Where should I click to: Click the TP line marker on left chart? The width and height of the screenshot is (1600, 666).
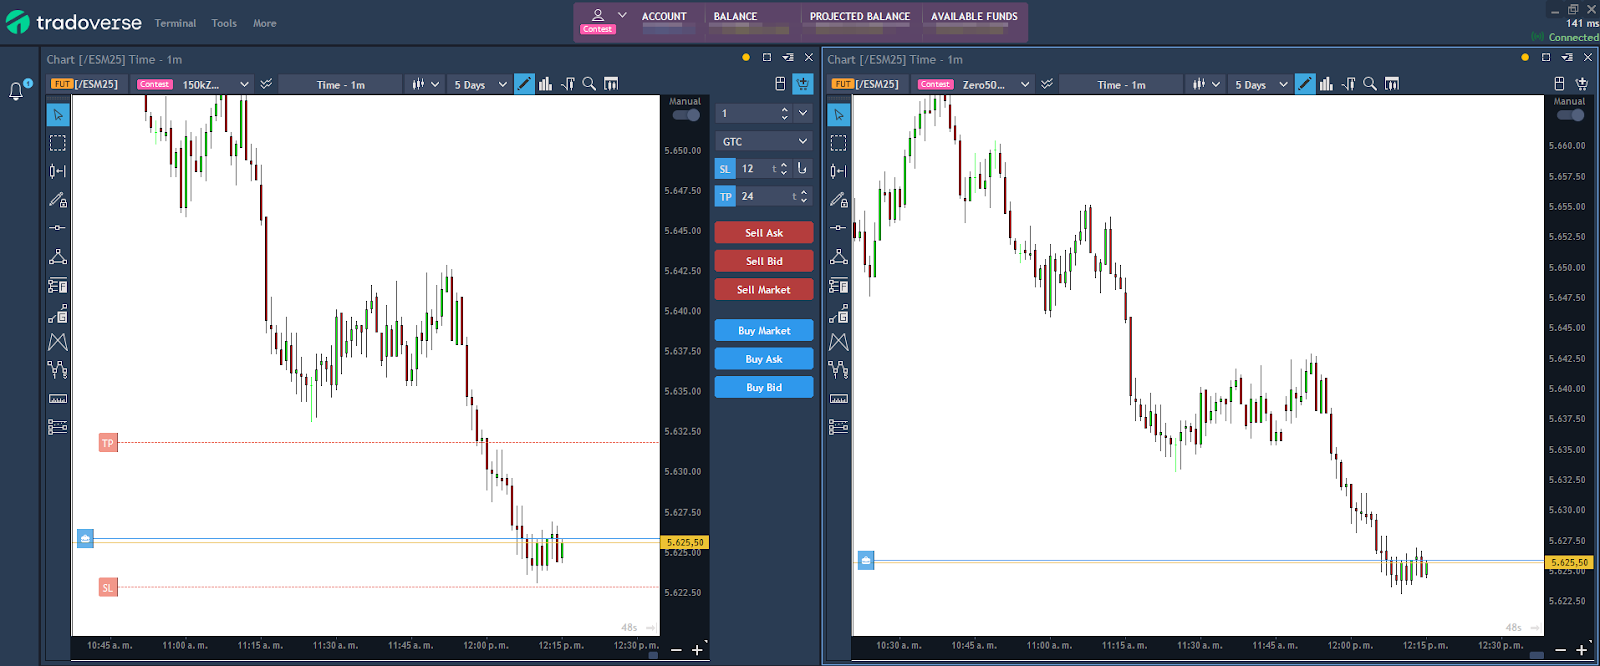108,443
